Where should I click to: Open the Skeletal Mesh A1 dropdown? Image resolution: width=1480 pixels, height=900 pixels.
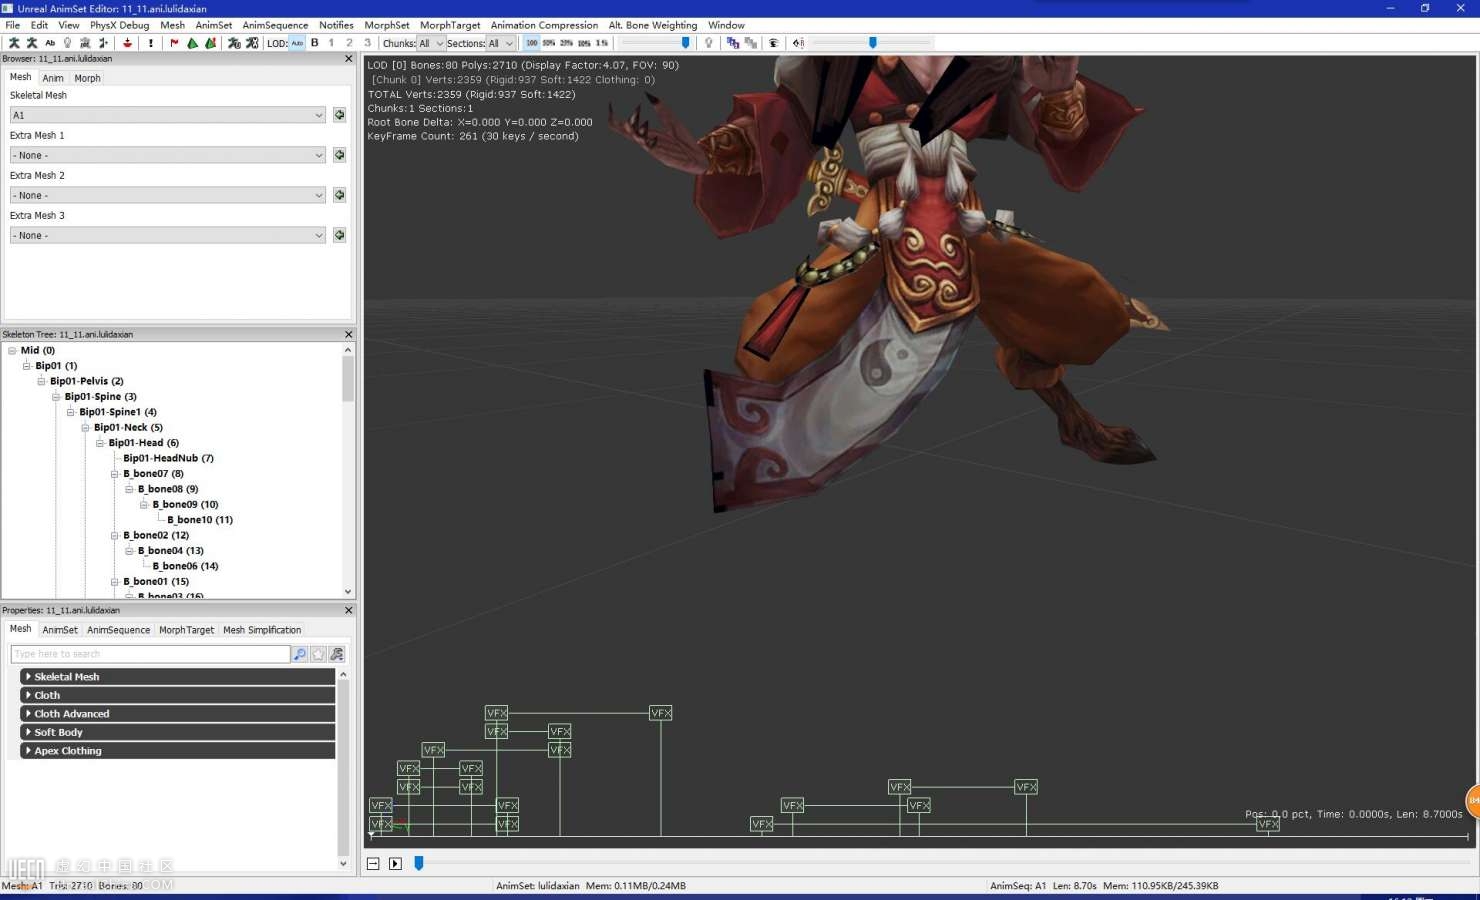pyautogui.click(x=168, y=115)
